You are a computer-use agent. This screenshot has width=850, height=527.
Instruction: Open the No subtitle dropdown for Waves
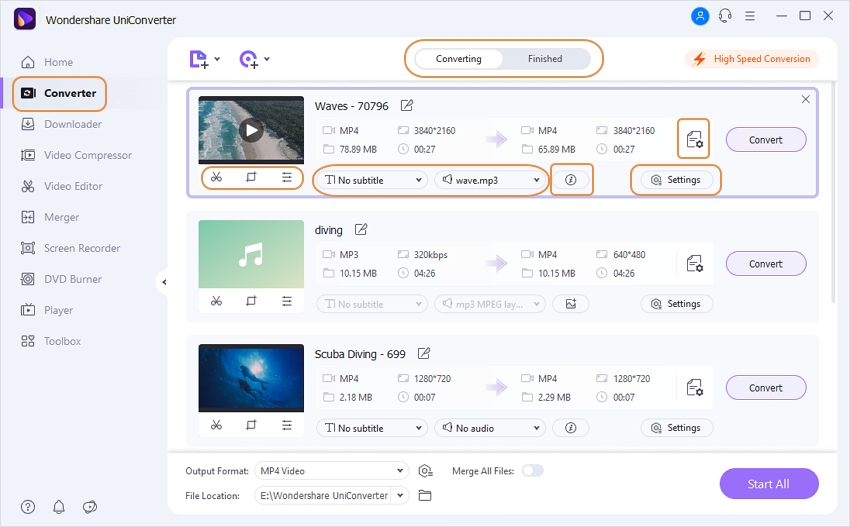371,180
